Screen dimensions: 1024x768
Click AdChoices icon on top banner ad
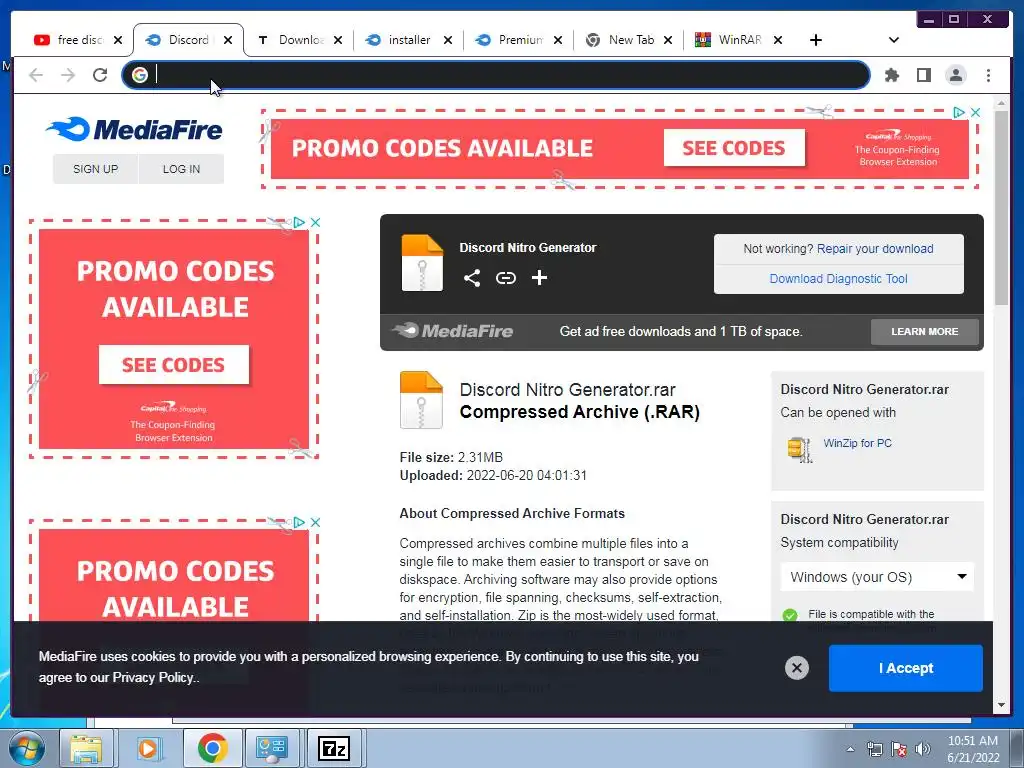(959, 112)
